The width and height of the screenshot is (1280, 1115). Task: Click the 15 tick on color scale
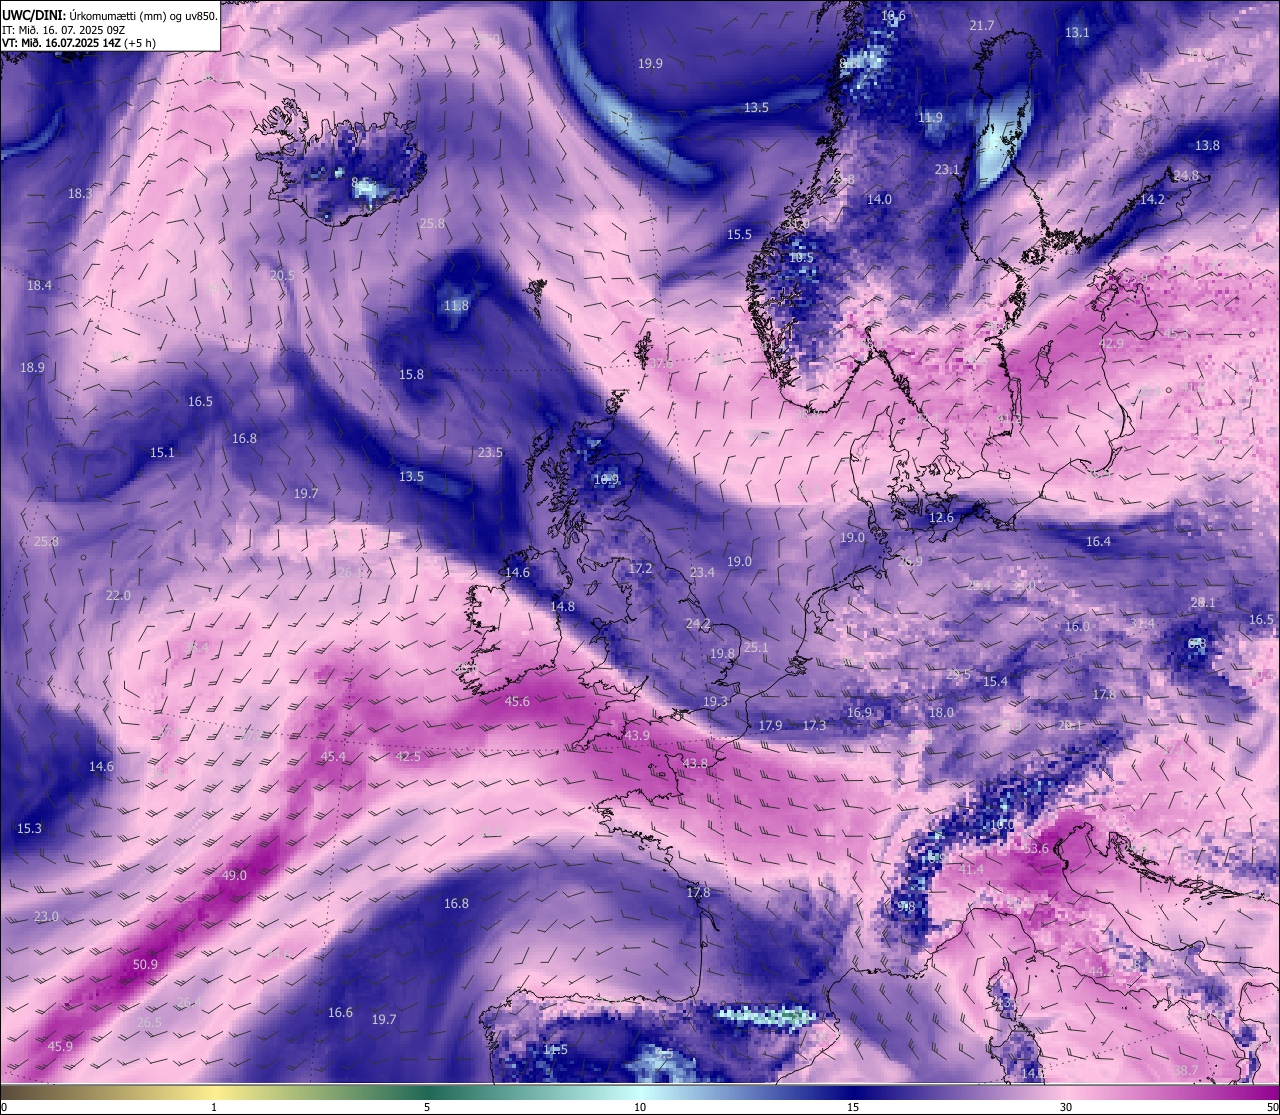coord(853,1106)
